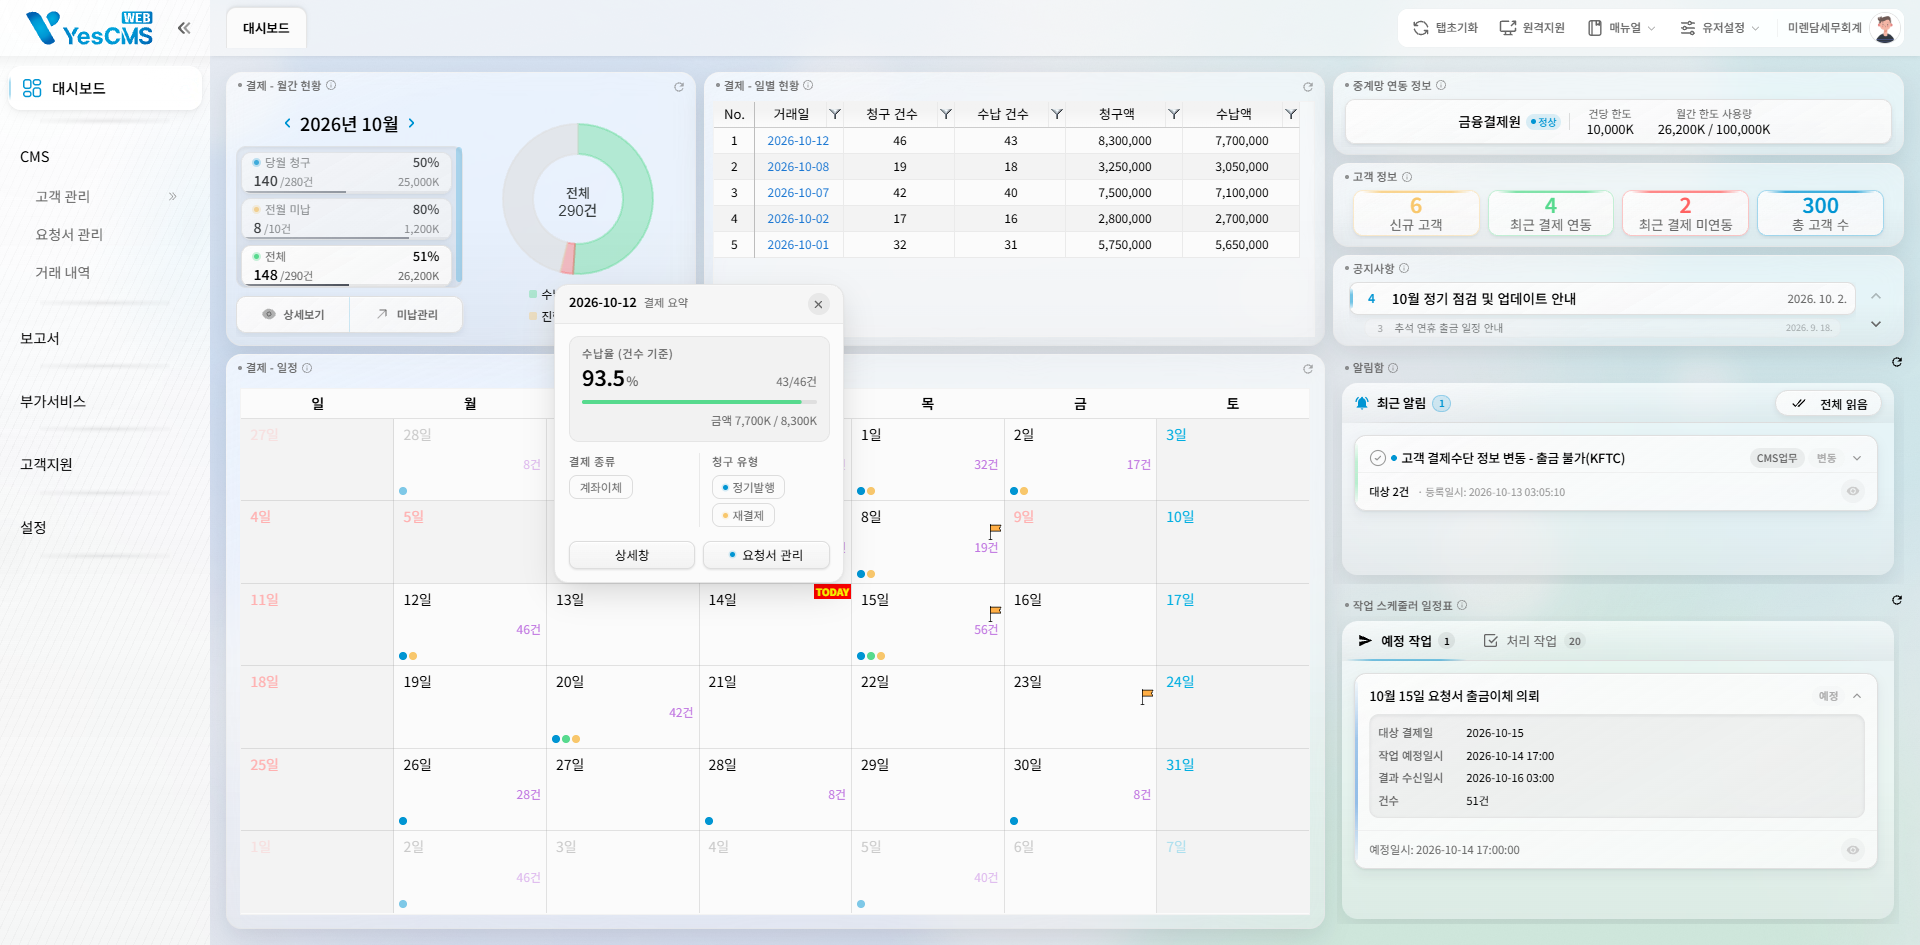Click the 상세보기 button
This screenshot has height=945, width=1920.
[294, 314]
